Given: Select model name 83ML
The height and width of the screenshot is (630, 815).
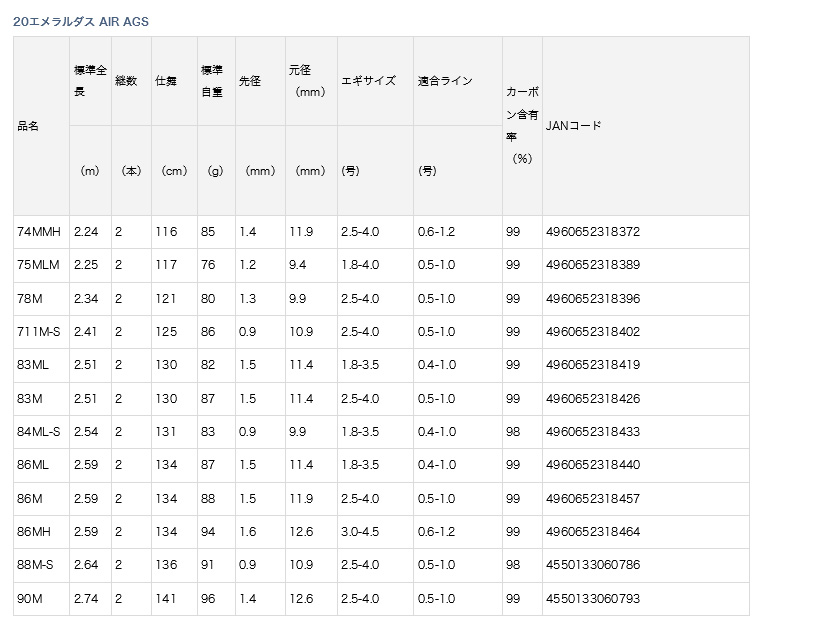Looking at the screenshot, I should point(33,365).
